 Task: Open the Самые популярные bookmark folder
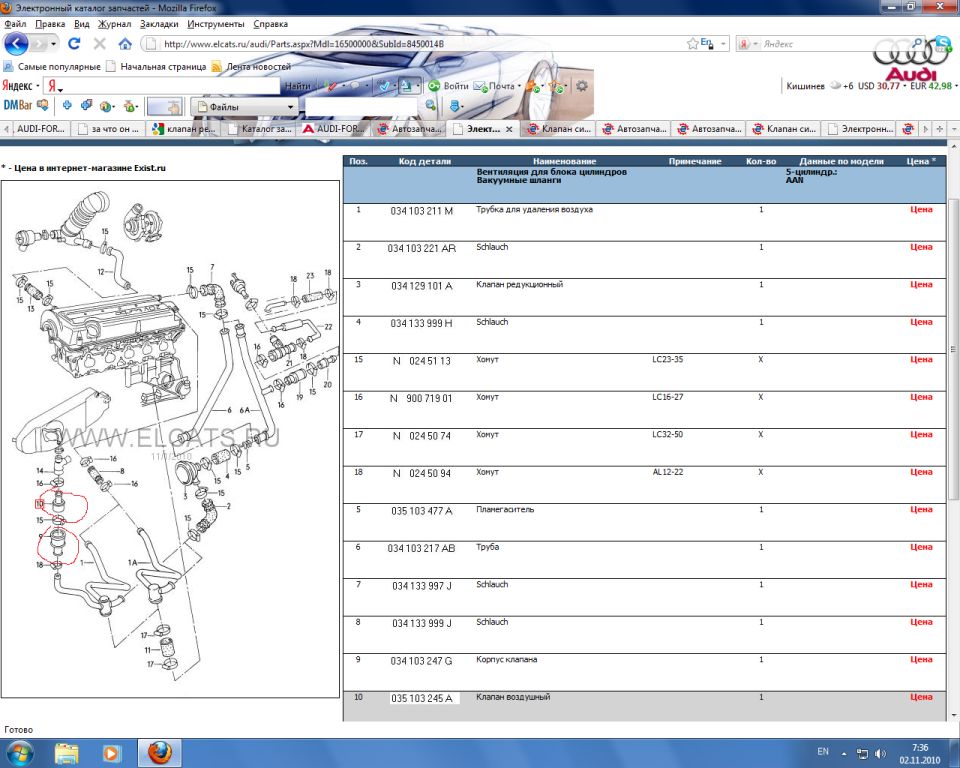[x=52, y=66]
